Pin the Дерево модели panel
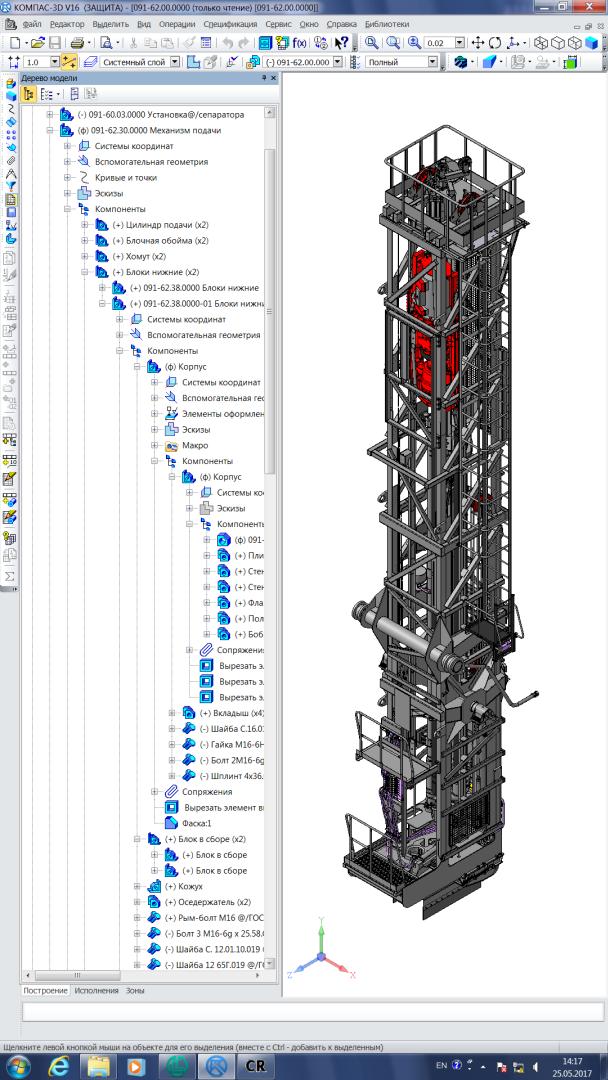Screen dimensions: 608x1080 [263, 78]
